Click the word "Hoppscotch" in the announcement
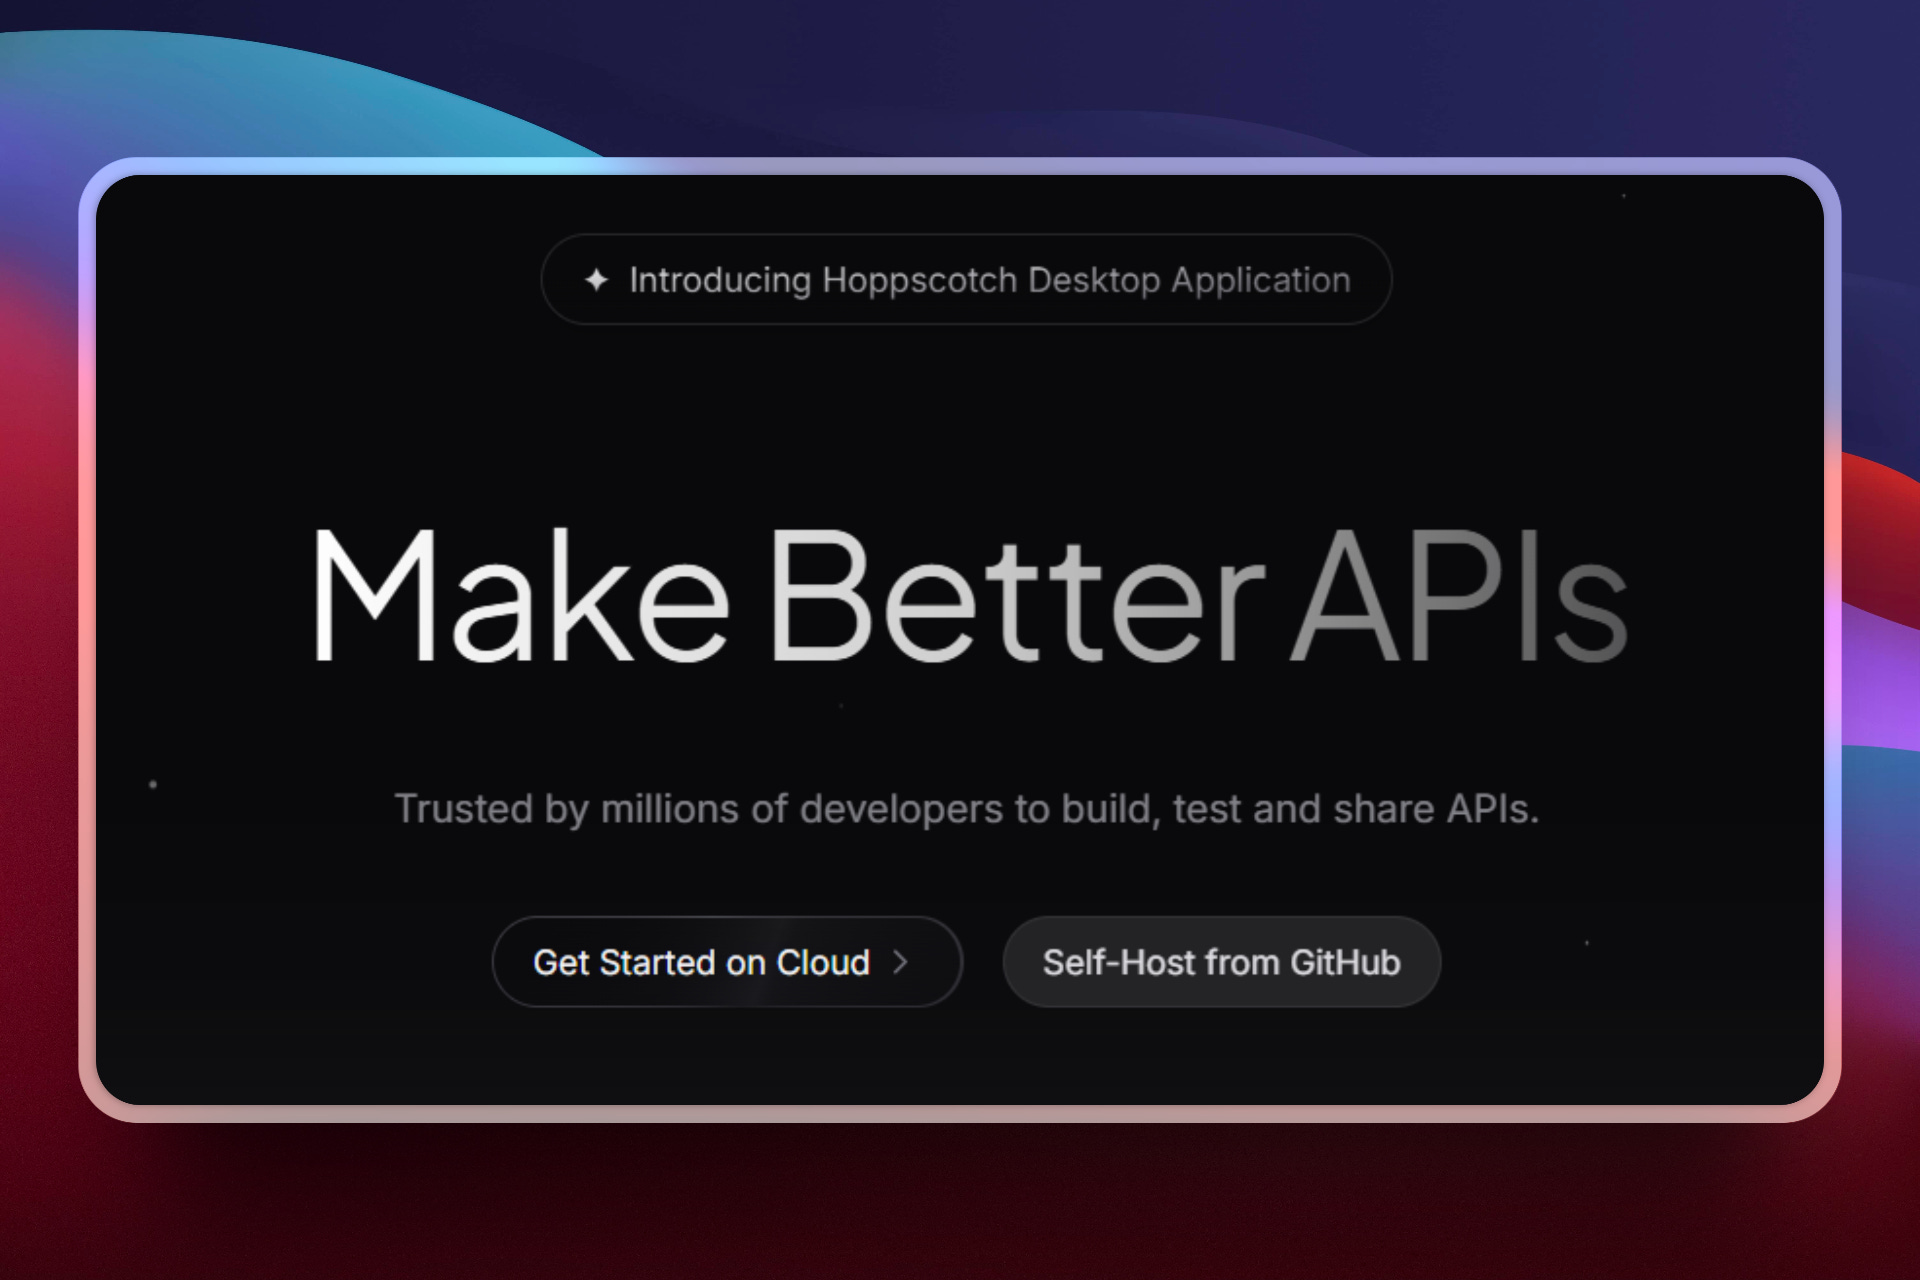Image resolution: width=1920 pixels, height=1280 pixels. click(x=919, y=280)
